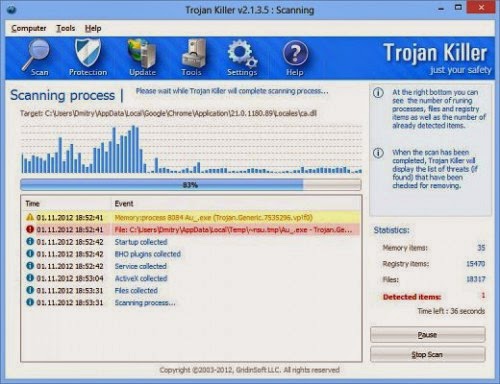Click the Target file path text

point(168,113)
